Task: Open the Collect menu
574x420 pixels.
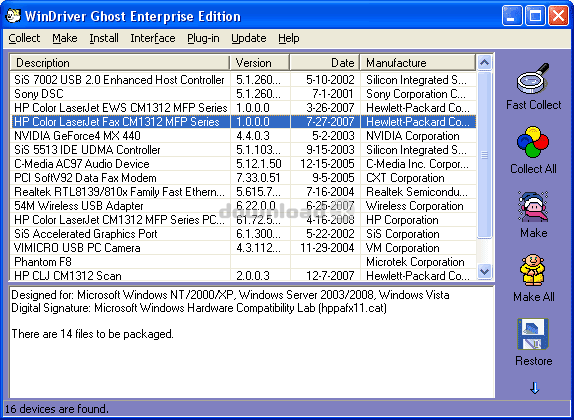Action: [x=24, y=38]
